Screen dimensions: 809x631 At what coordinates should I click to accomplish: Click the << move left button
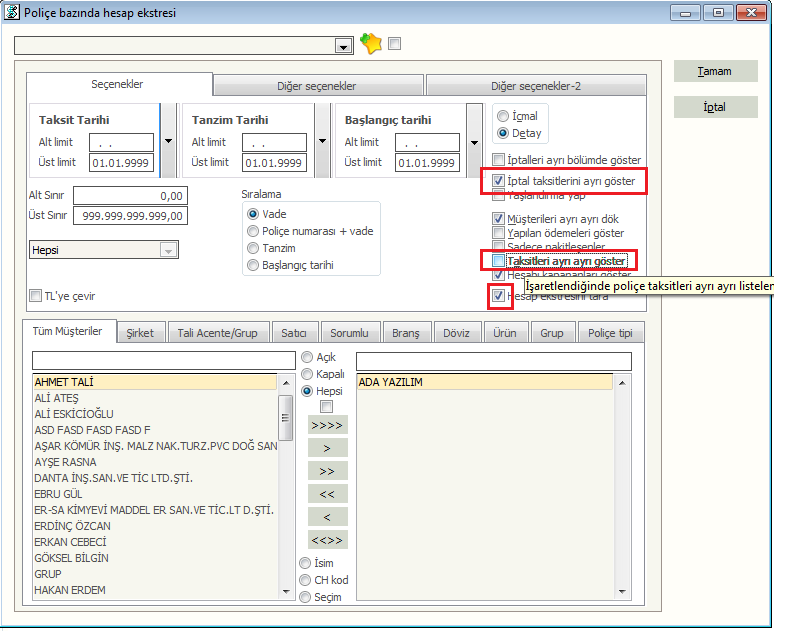327,493
